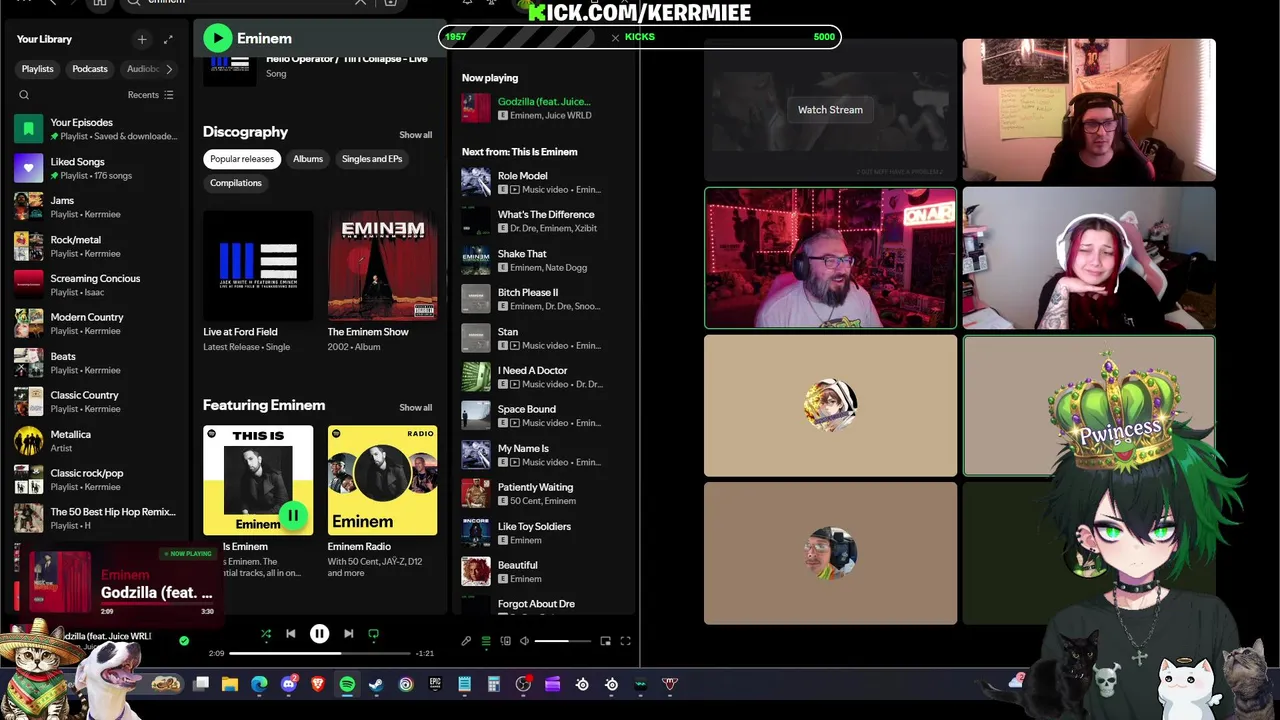Select Popular releases filter chip
The width and height of the screenshot is (1280, 720).
(241, 159)
